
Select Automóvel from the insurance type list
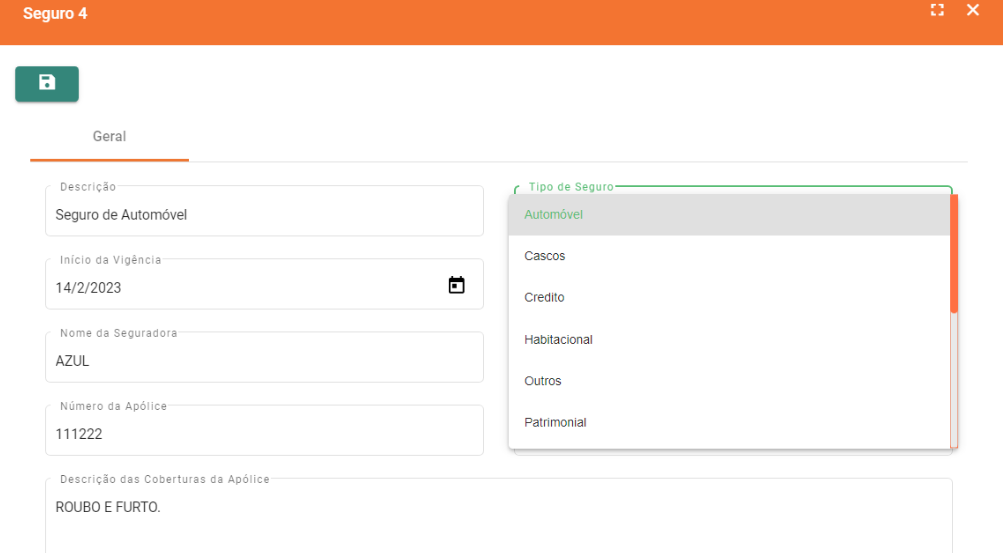pos(553,214)
